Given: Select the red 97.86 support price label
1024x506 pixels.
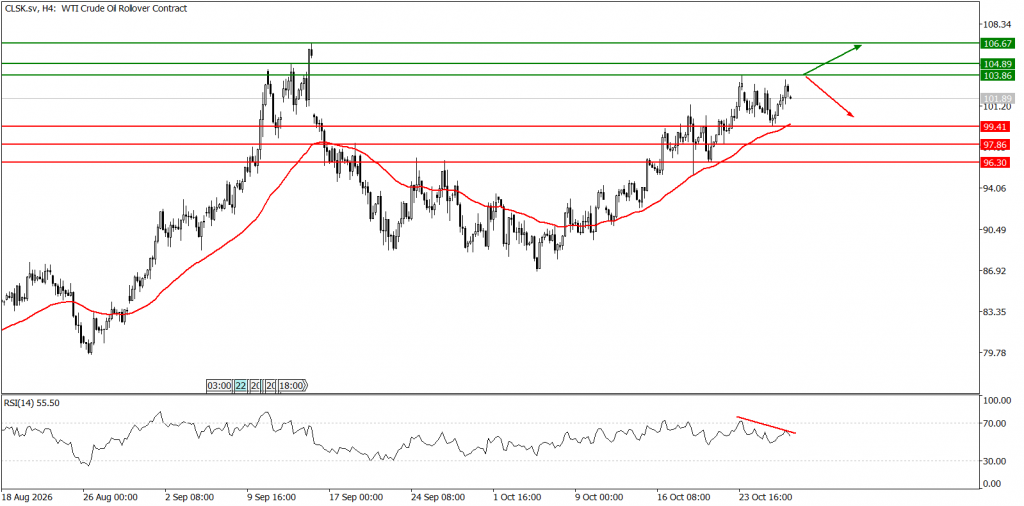Looking at the screenshot, I should coord(995,144).
